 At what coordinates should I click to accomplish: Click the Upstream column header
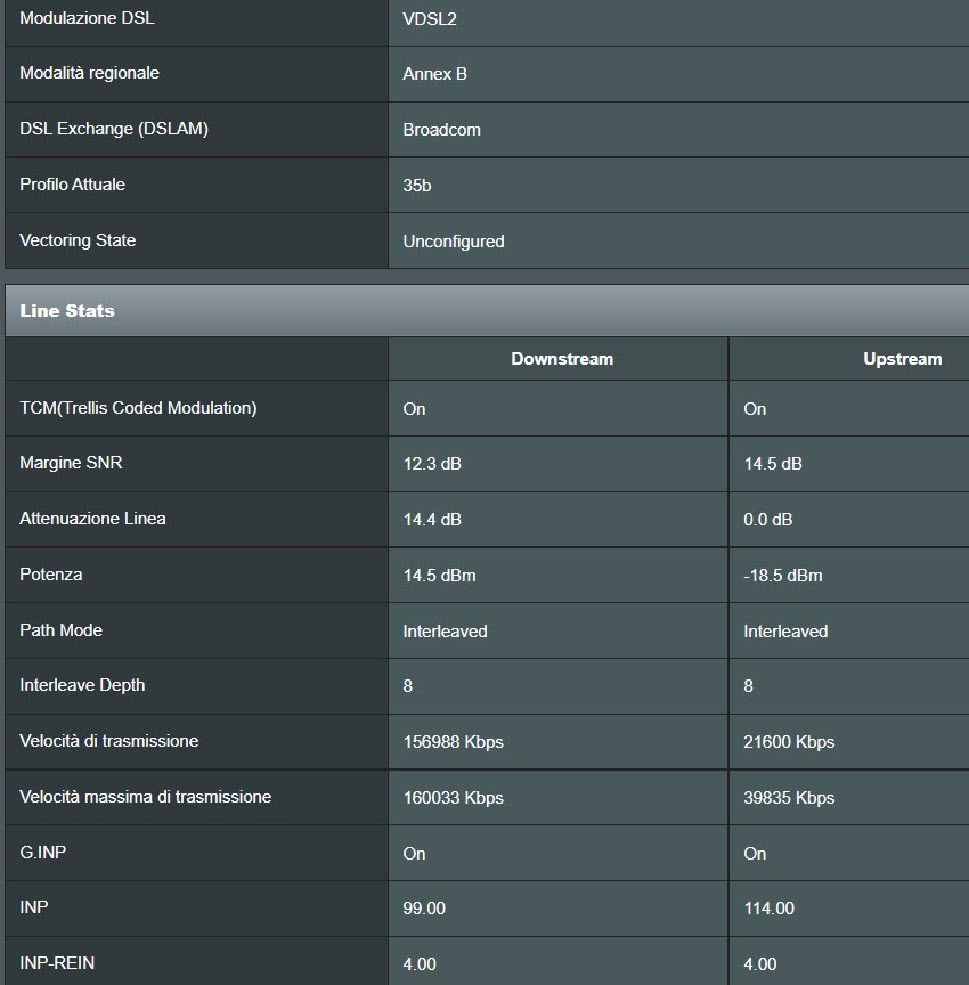tap(902, 359)
